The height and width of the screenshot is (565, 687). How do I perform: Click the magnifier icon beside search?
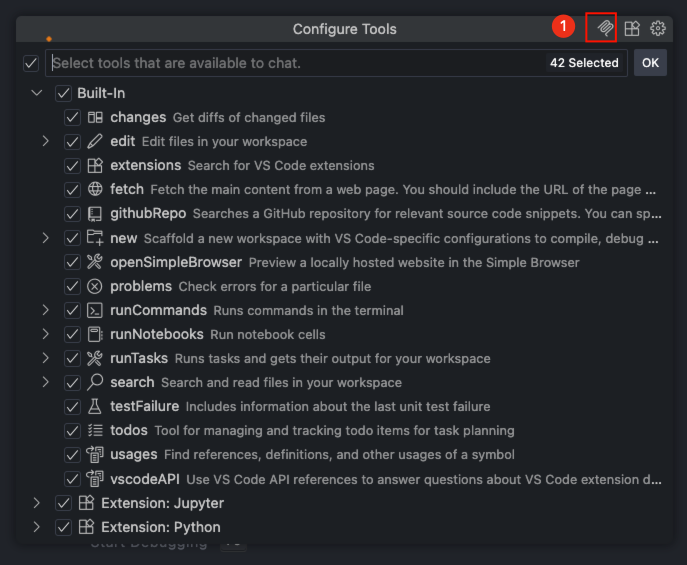click(x=96, y=382)
